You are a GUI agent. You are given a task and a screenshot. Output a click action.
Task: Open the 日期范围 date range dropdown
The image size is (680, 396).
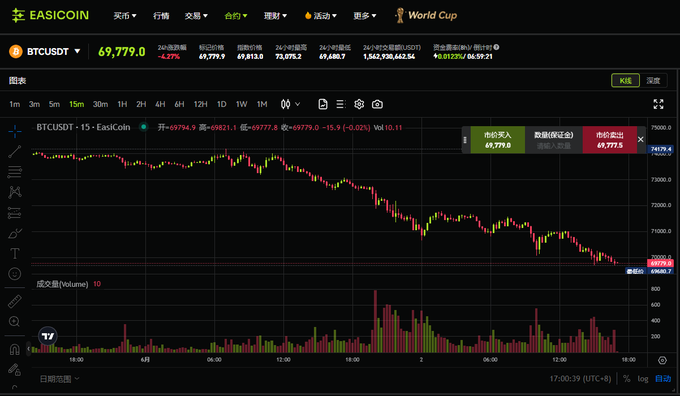click(x=60, y=379)
